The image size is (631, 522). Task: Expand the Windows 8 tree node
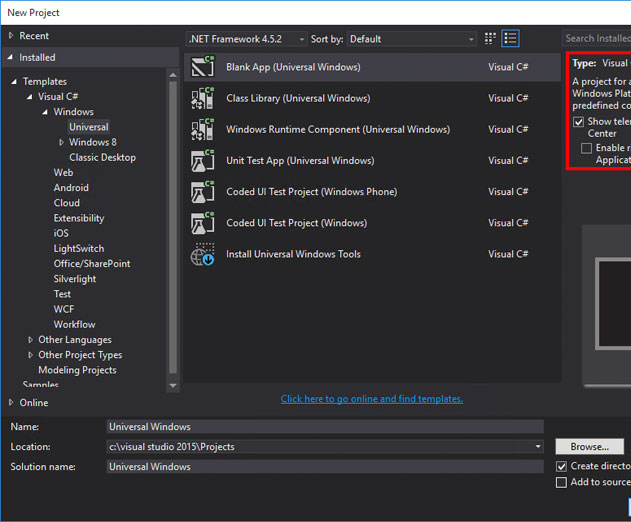61,142
